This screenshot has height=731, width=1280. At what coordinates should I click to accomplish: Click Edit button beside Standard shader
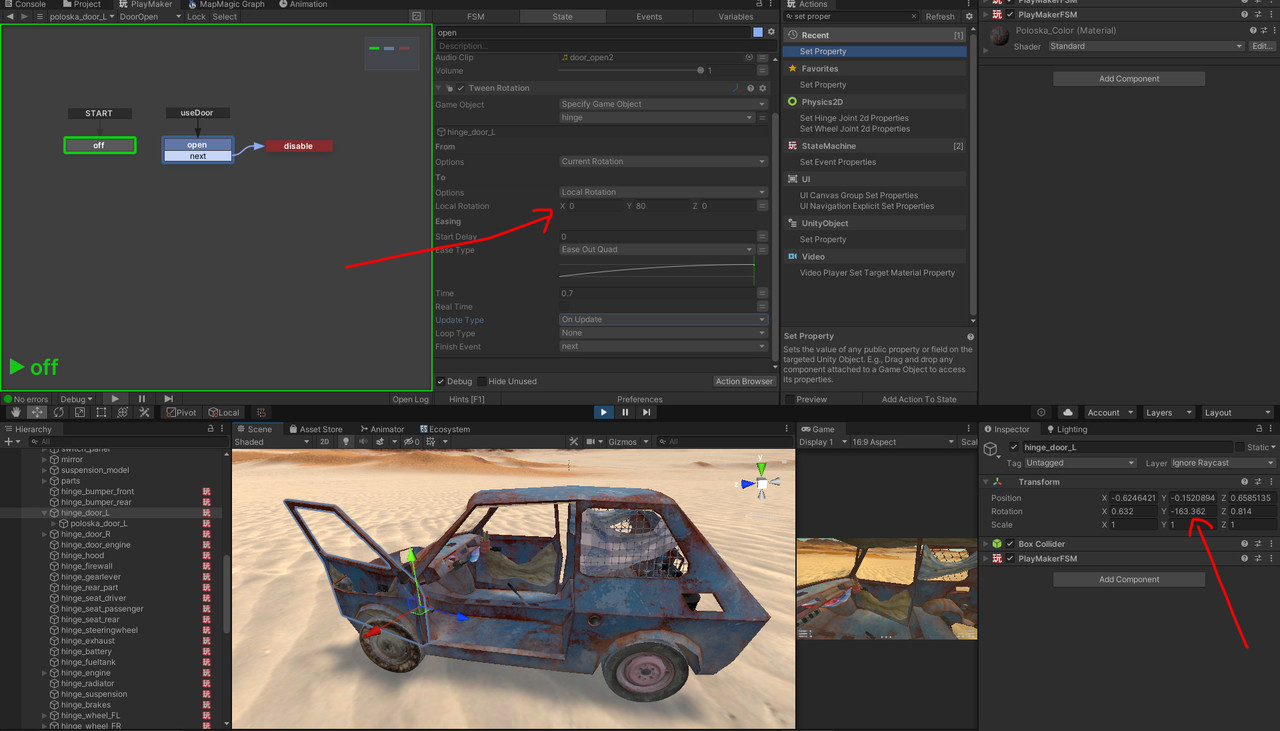(1262, 46)
